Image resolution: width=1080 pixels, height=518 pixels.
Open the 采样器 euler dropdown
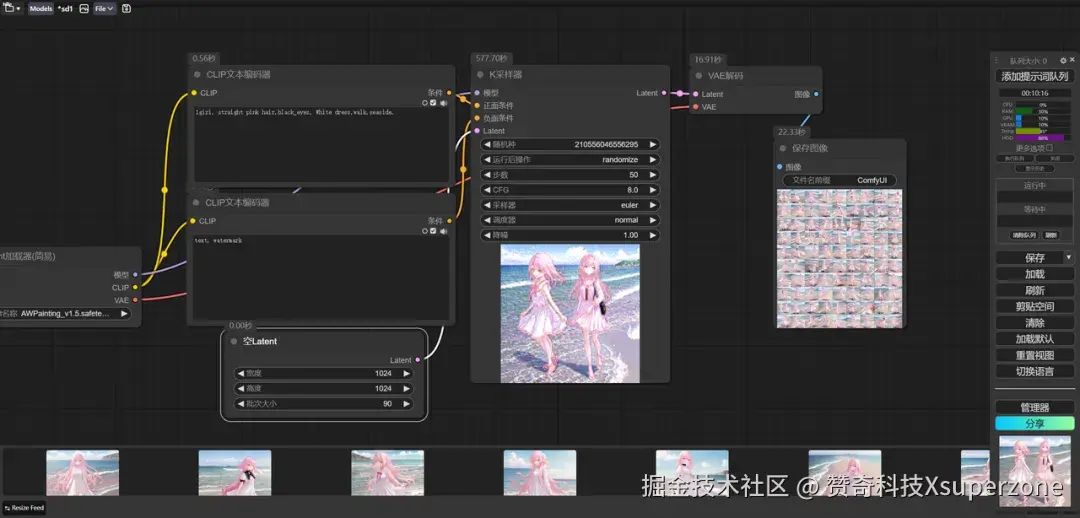click(570, 205)
